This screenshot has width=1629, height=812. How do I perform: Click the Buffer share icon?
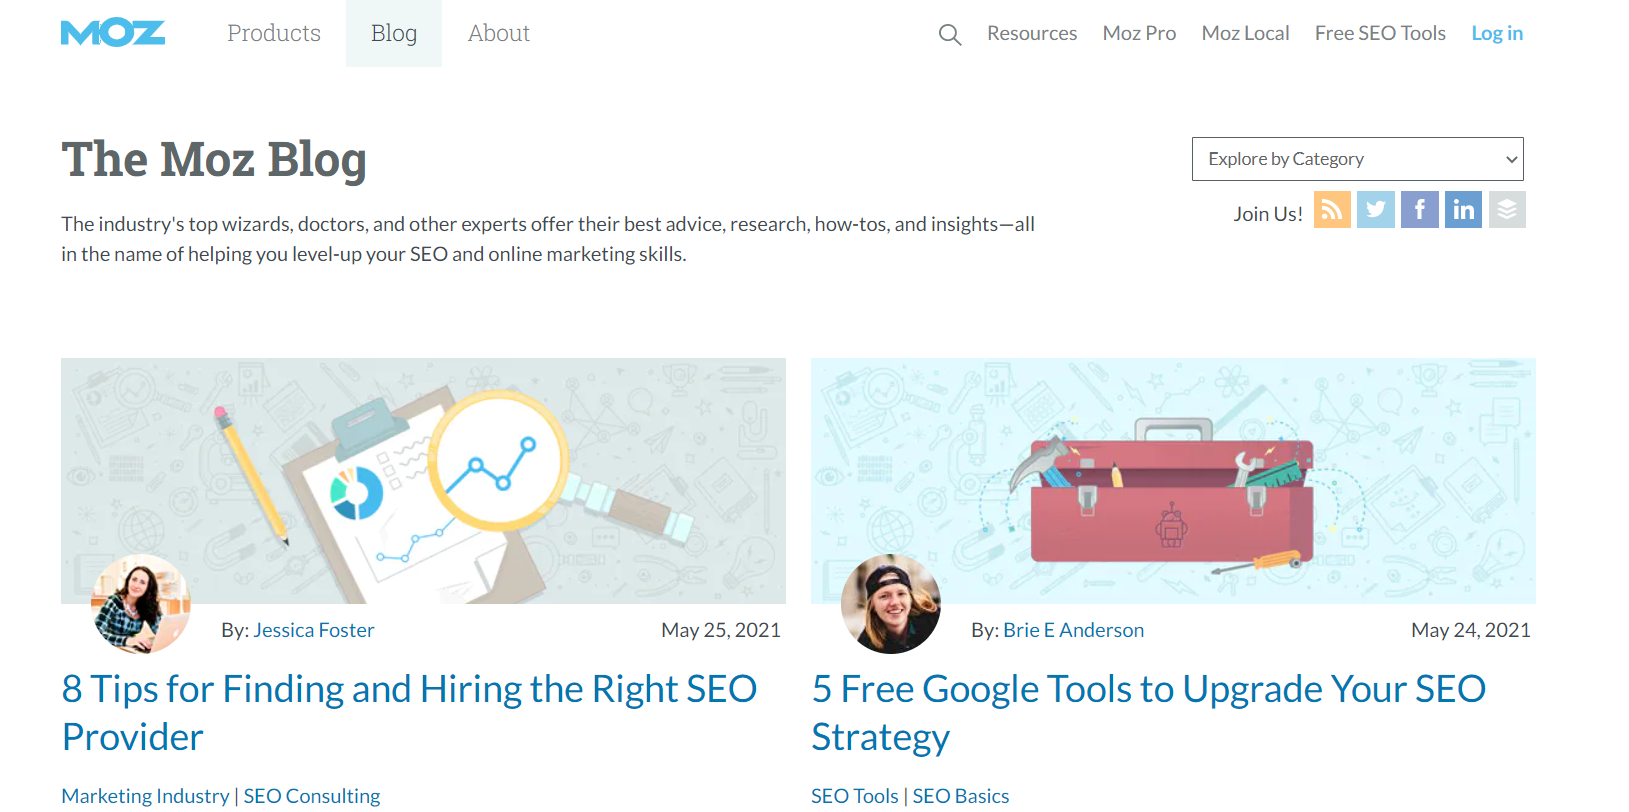point(1507,209)
